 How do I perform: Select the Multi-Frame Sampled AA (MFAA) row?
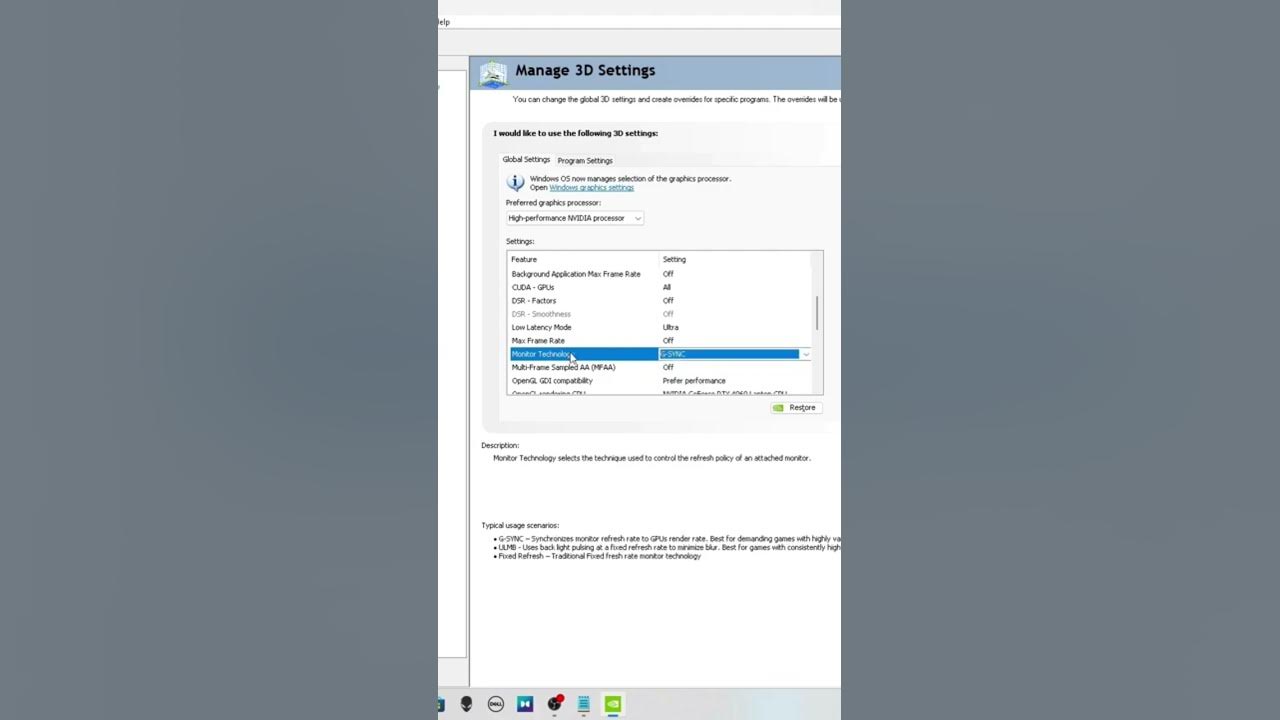tap(660, 367)
